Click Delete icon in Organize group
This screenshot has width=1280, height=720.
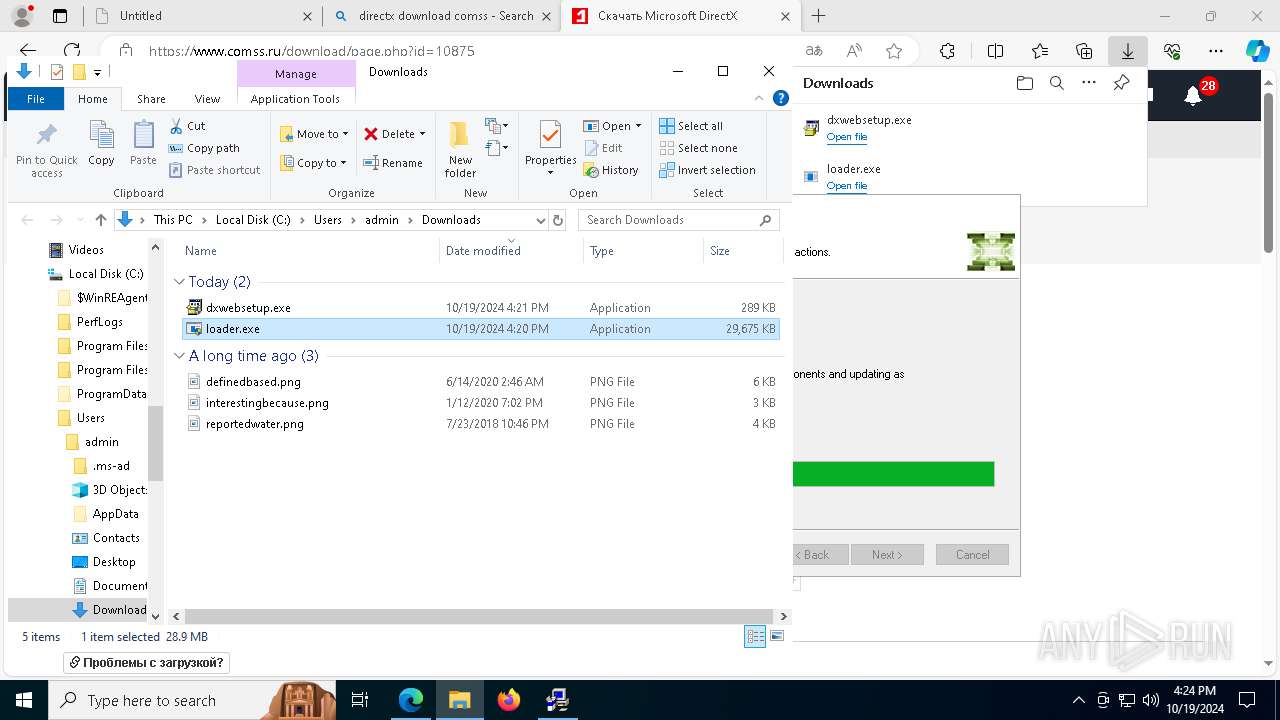pyautogui.click(x=371, y=134)
